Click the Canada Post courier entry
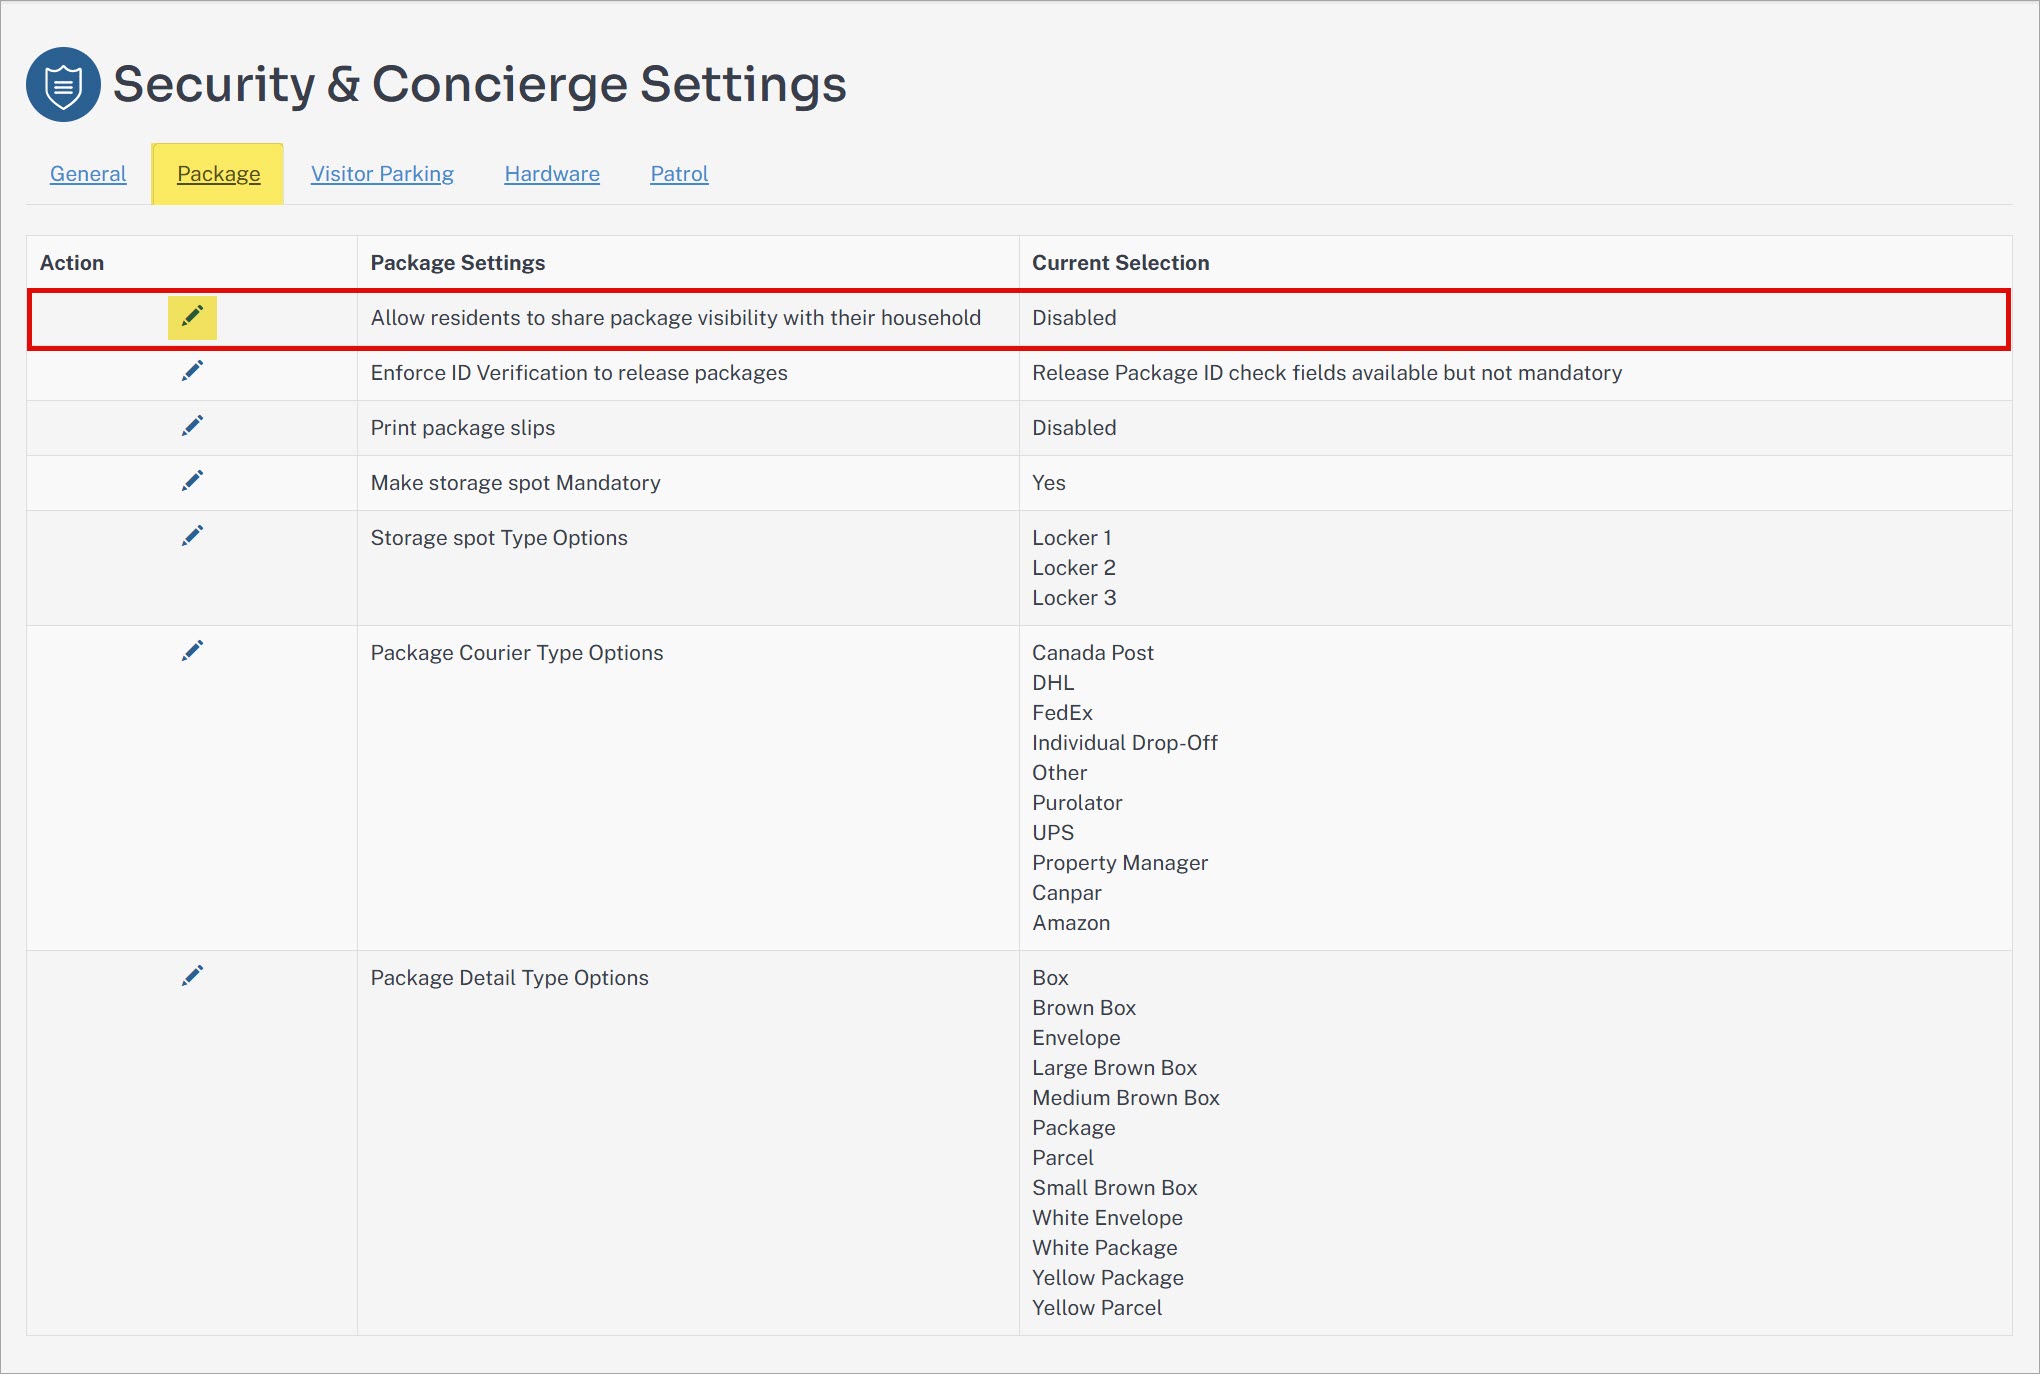The image size is (2040, 1374). tap(1093, 653)
